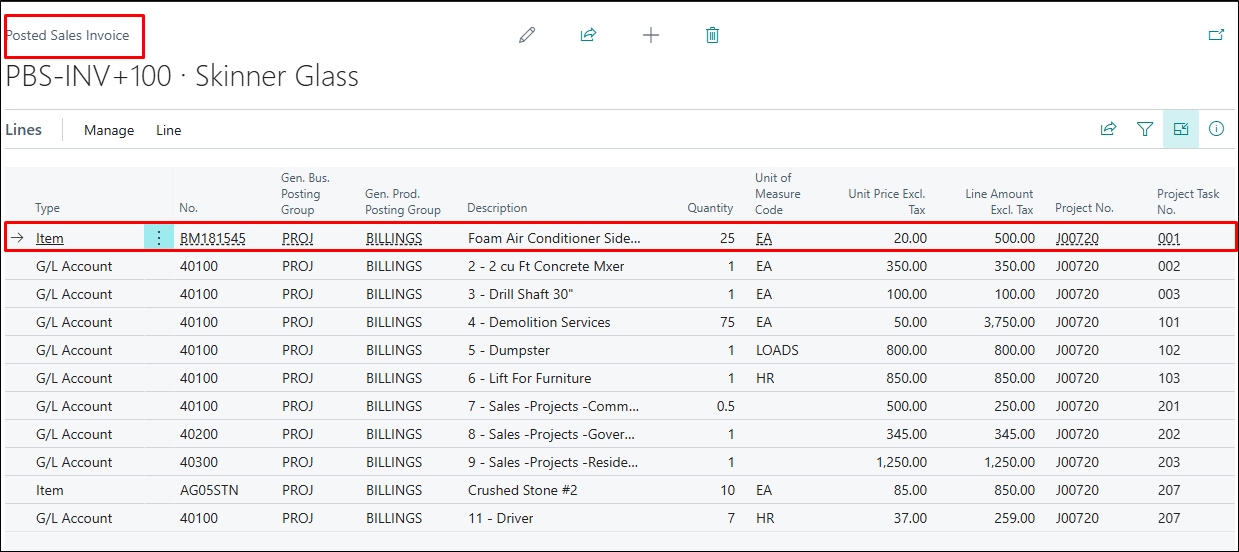Open the filter funnel icon

pyautogui.click(x=1145, y=129)
